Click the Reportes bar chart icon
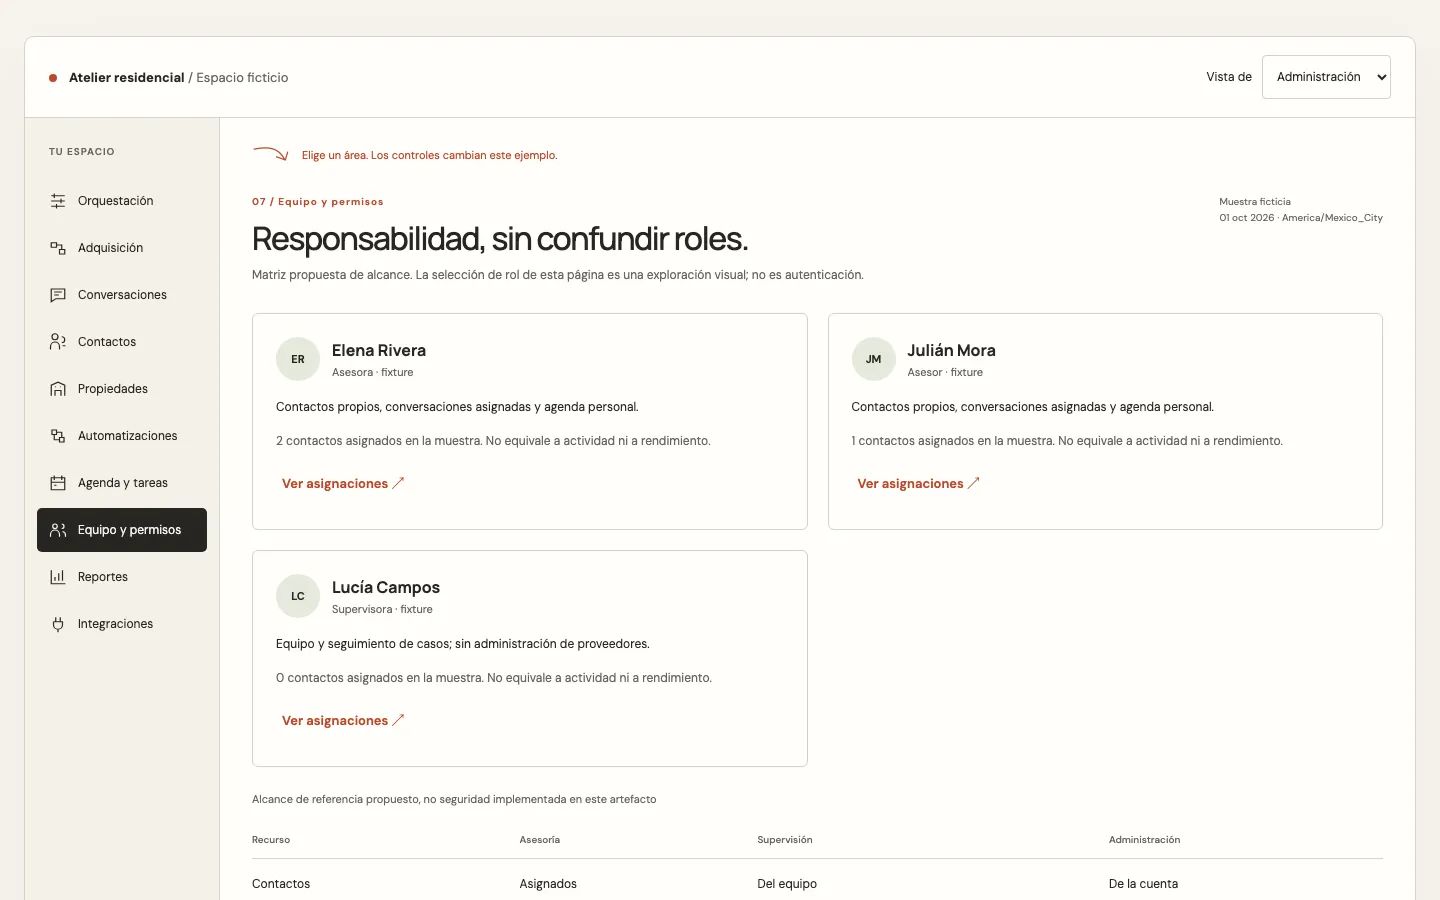The image size is (1440, 900). (x=58, y=577)
